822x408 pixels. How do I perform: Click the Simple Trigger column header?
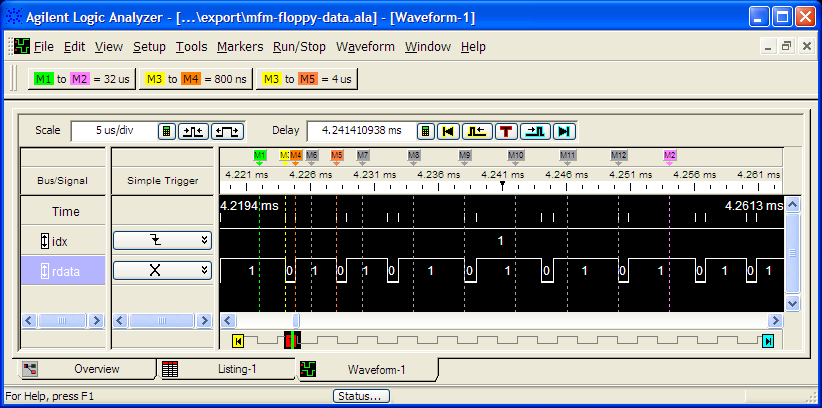[163, 181]
